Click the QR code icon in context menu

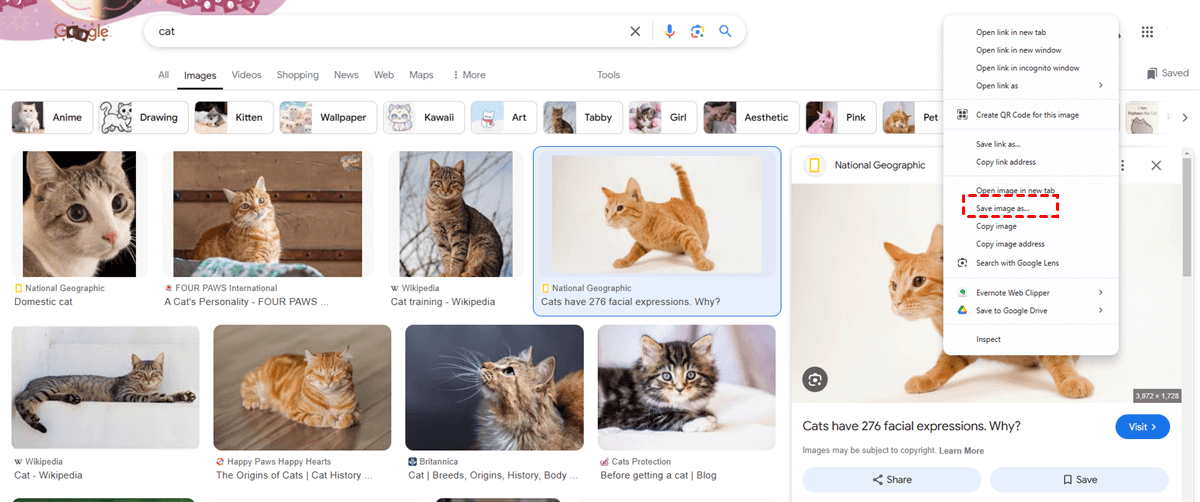tap(962, 115)
